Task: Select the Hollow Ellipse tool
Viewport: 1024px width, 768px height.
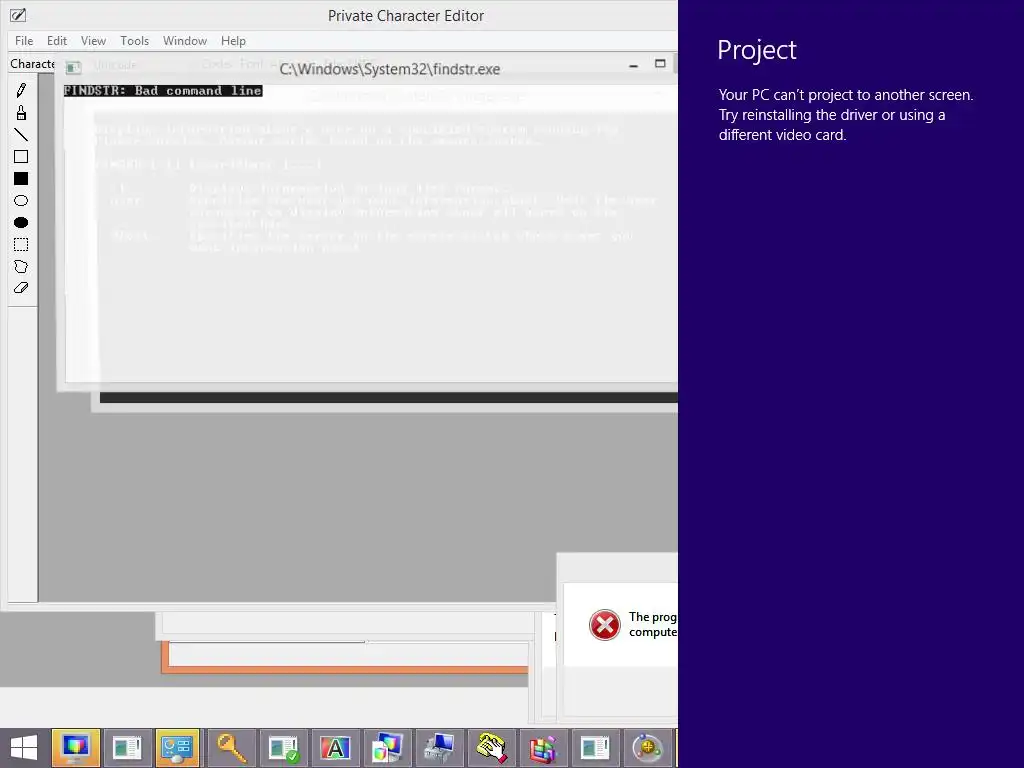Action: (x=21, y=200)
